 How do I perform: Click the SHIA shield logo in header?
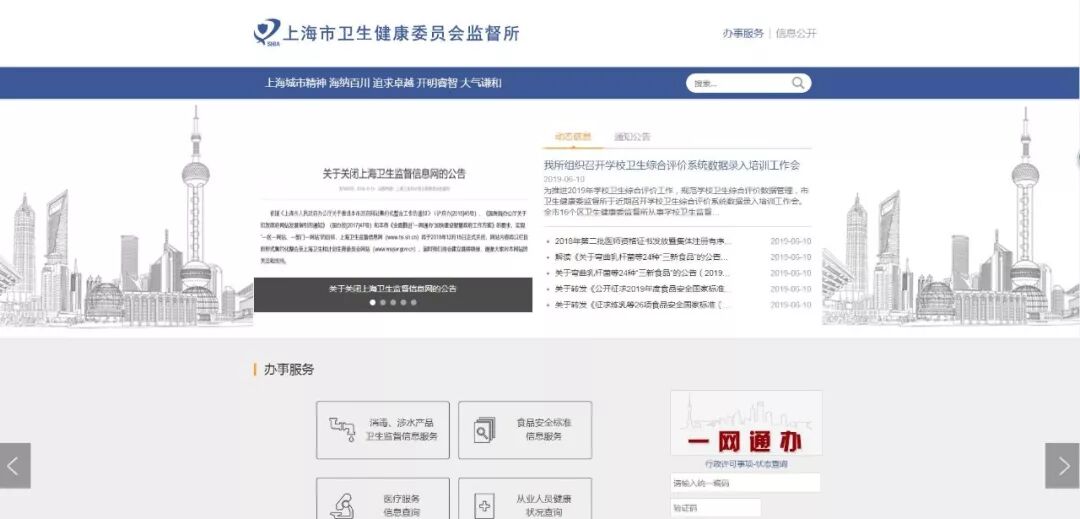click(x=267, y=32)
